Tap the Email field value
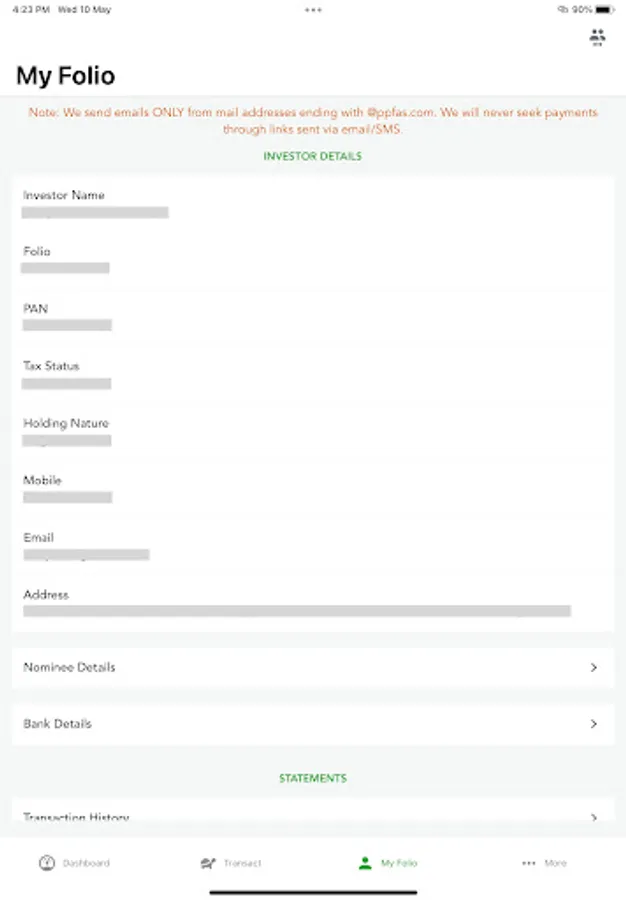This screenshot has height=900, width=626. (x=86, y=554)
